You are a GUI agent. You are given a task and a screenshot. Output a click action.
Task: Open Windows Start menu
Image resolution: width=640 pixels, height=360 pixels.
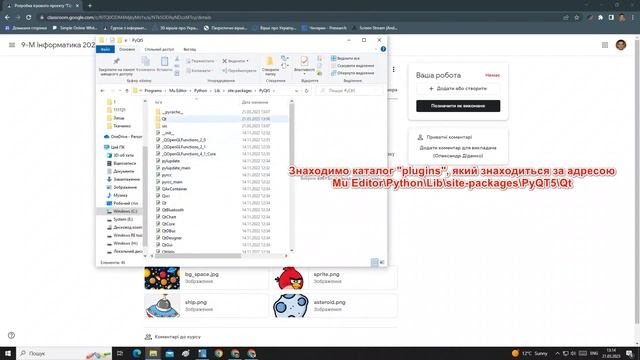[x=8, y=353]
